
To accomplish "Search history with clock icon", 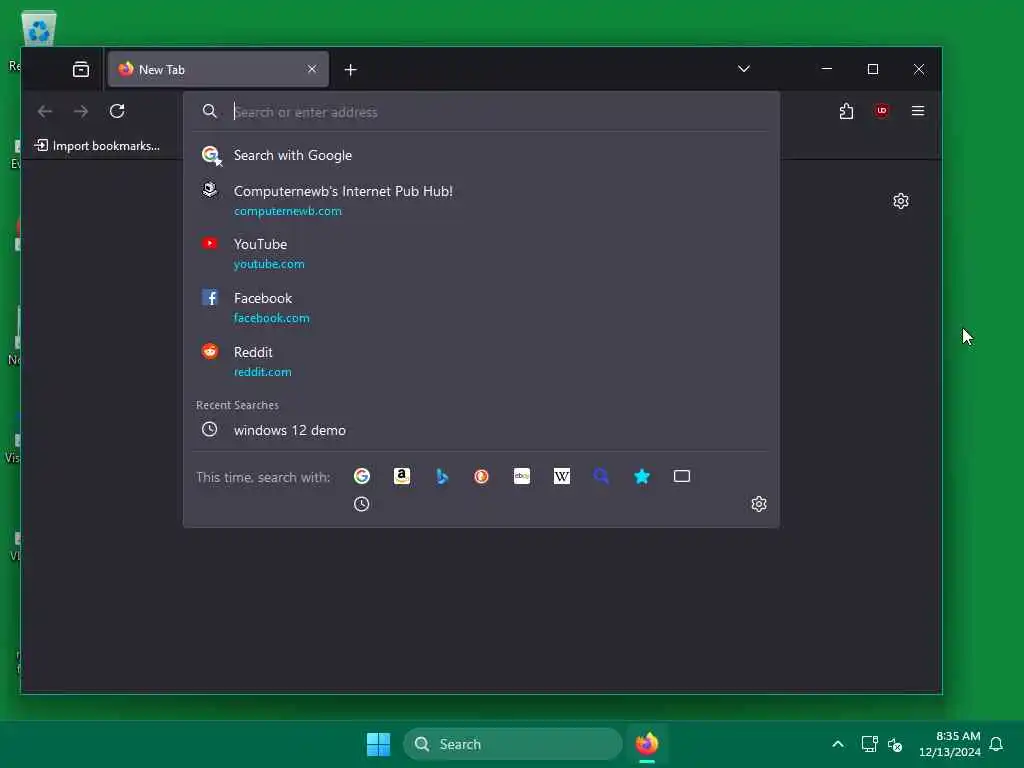I will [x=362, y=504].
